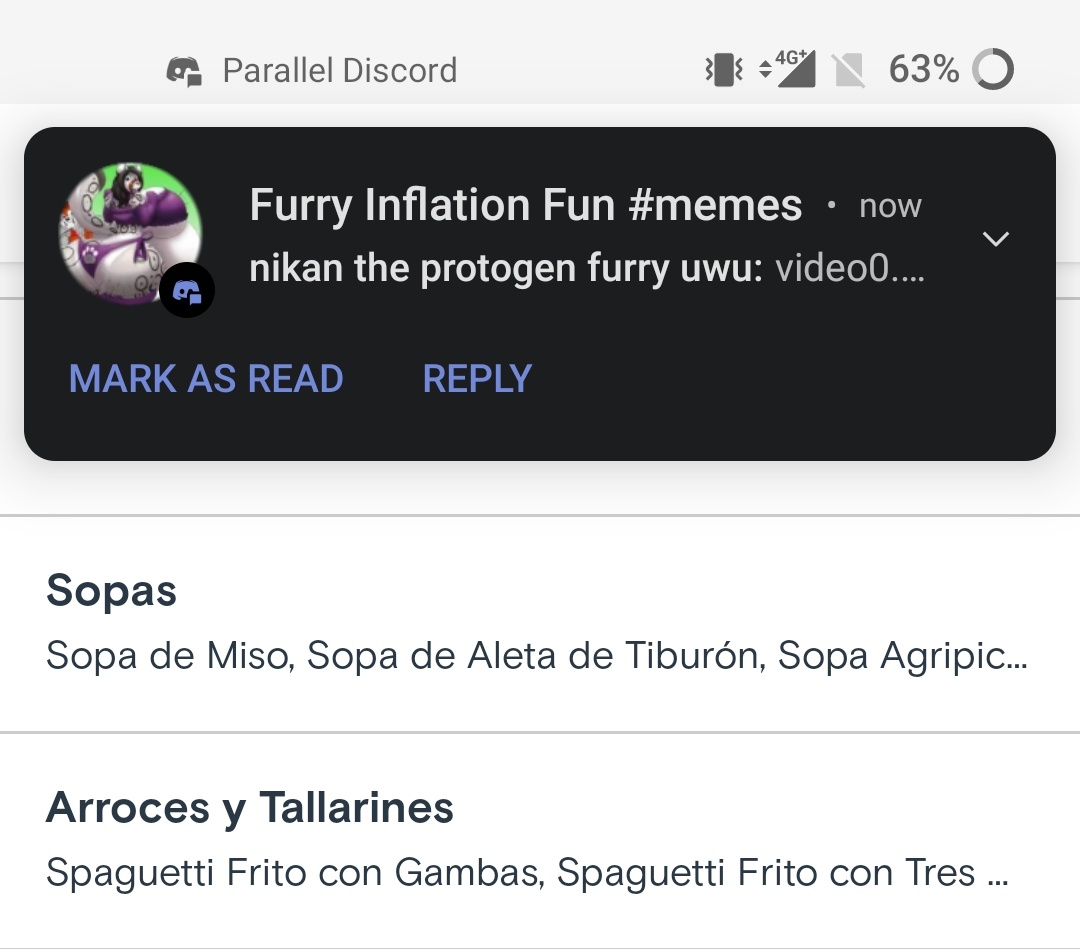Image resolution: width=1080 pixels, height=949 pixels.
Task: Tap the empty white area above the Sopas divider
Action: 540,488
